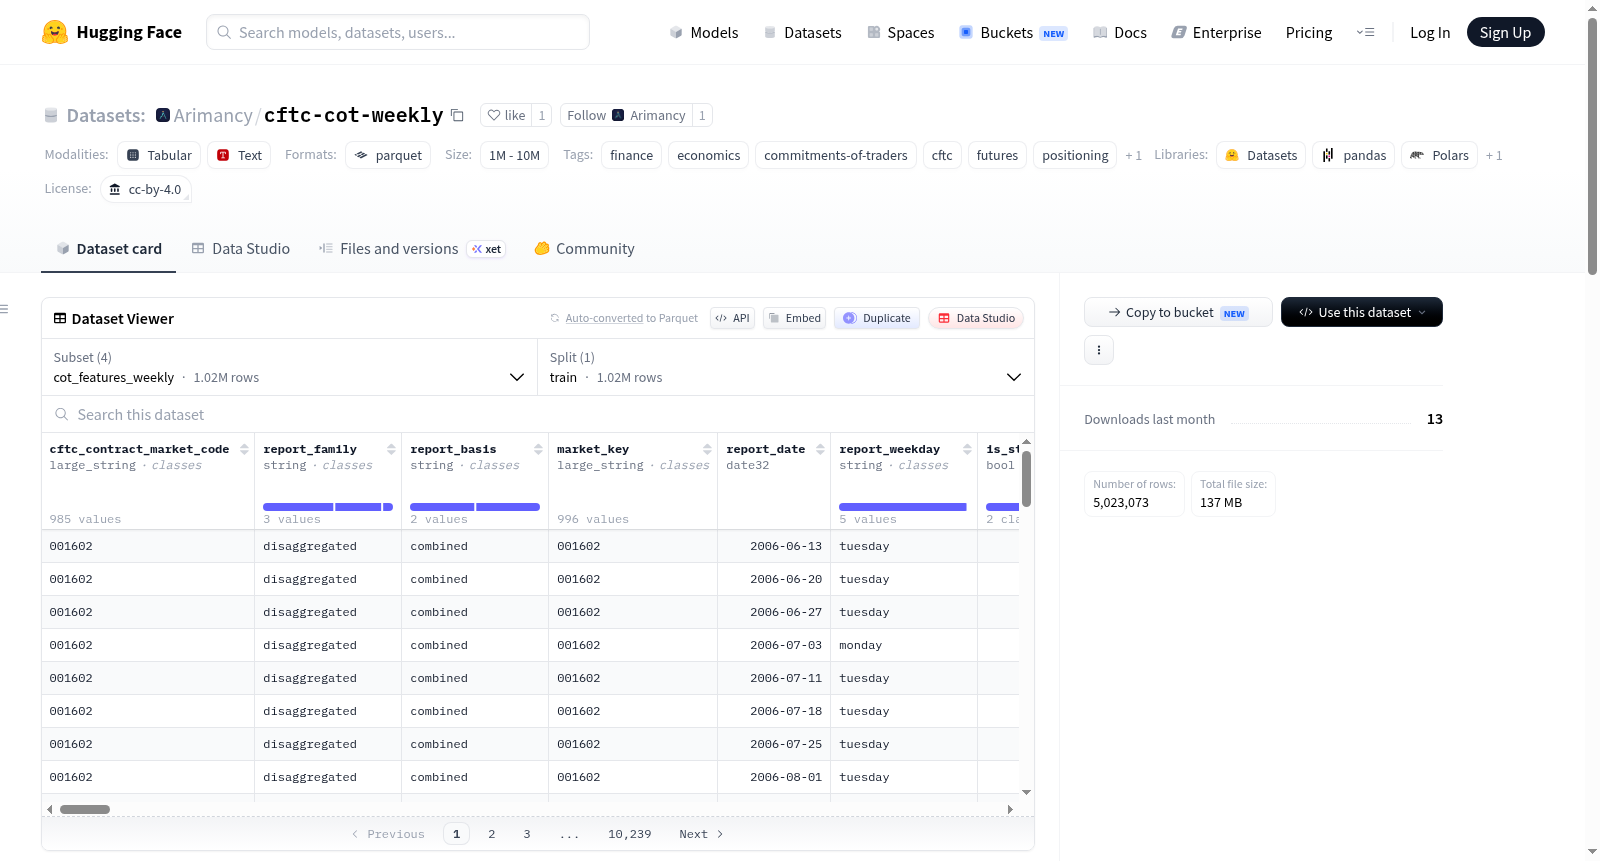Sort the report_date column
Viewport: 1600px width, 861px height.
(x=820, y=449)
